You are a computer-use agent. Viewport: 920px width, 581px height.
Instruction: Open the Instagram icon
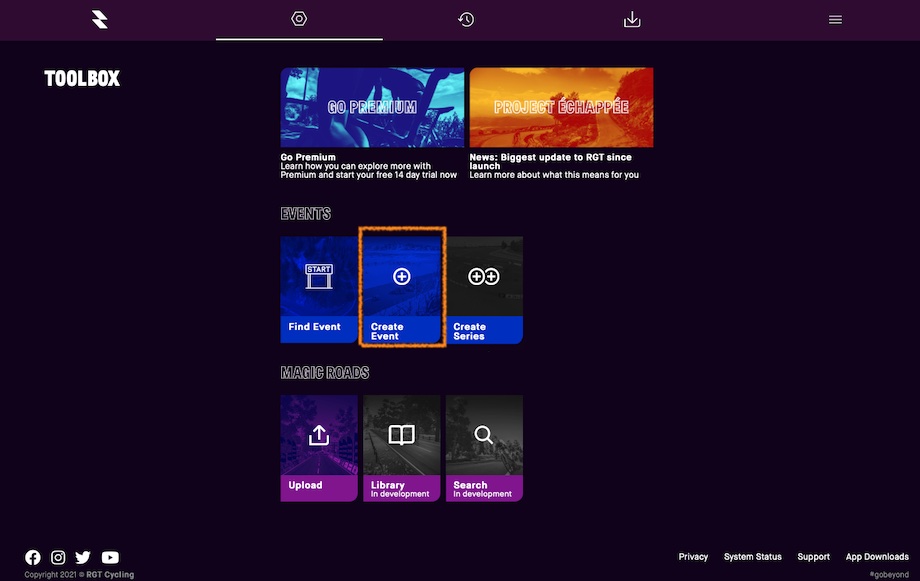58,557
